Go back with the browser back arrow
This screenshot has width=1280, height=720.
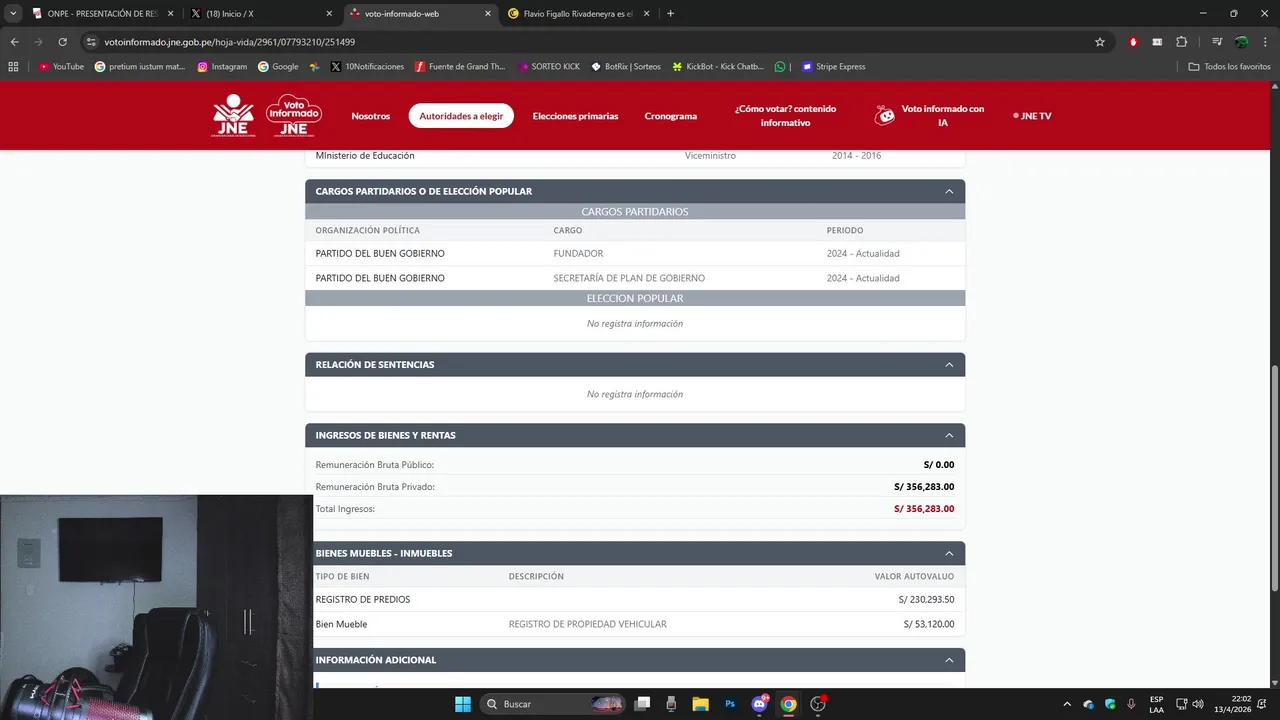[x=15, y=42]
